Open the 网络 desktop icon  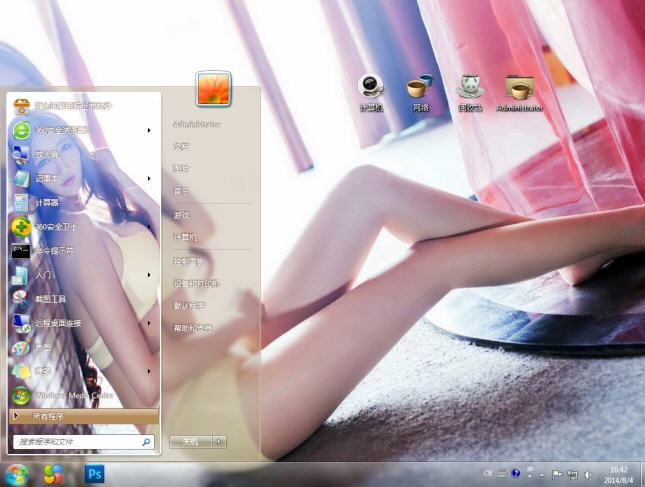point(420,92)
